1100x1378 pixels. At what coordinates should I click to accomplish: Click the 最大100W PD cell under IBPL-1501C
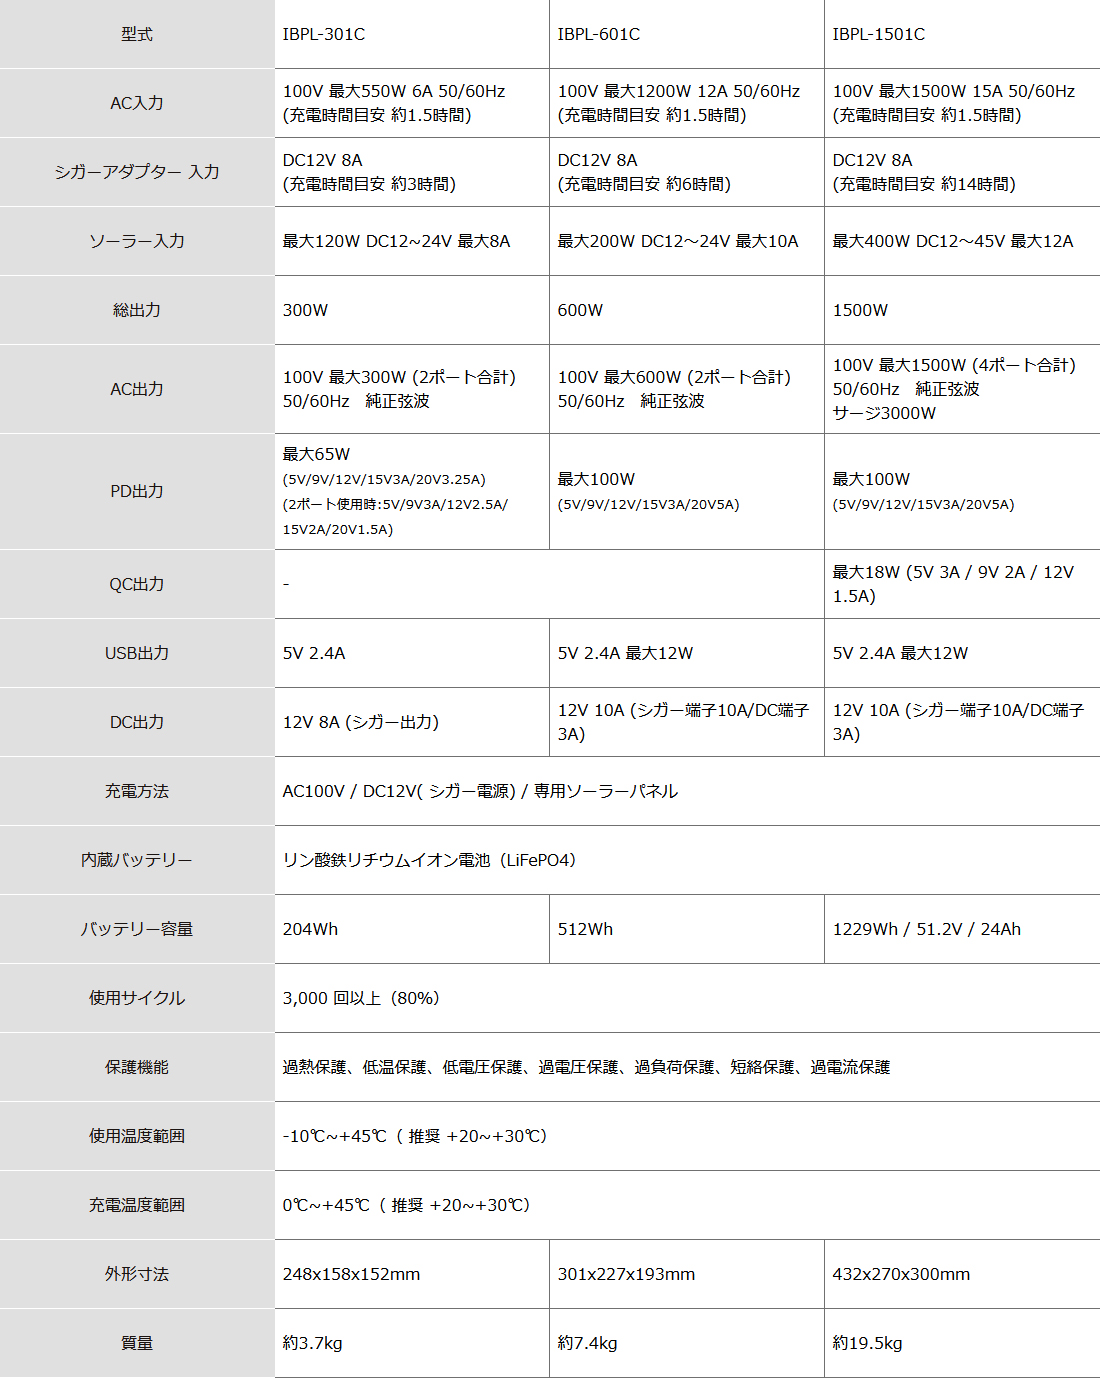(x=962, y=491)
